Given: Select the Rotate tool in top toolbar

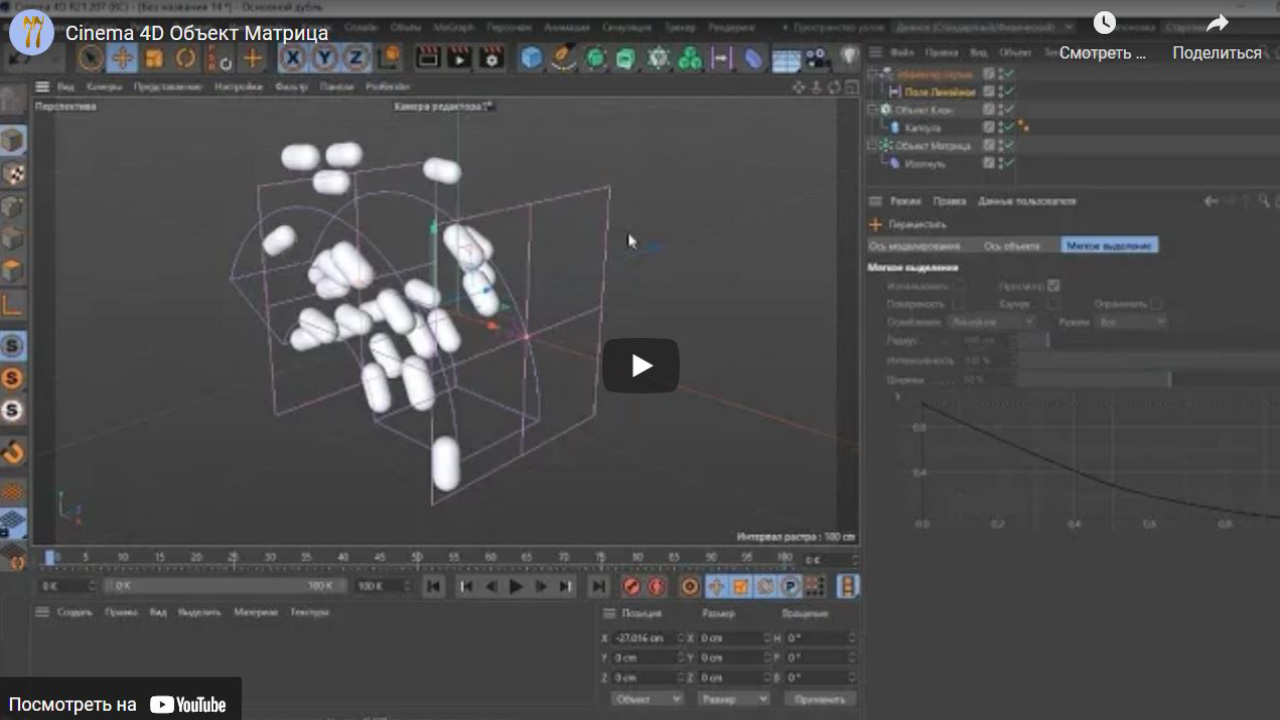Looking at the screenshot, I should coord(186,58).
